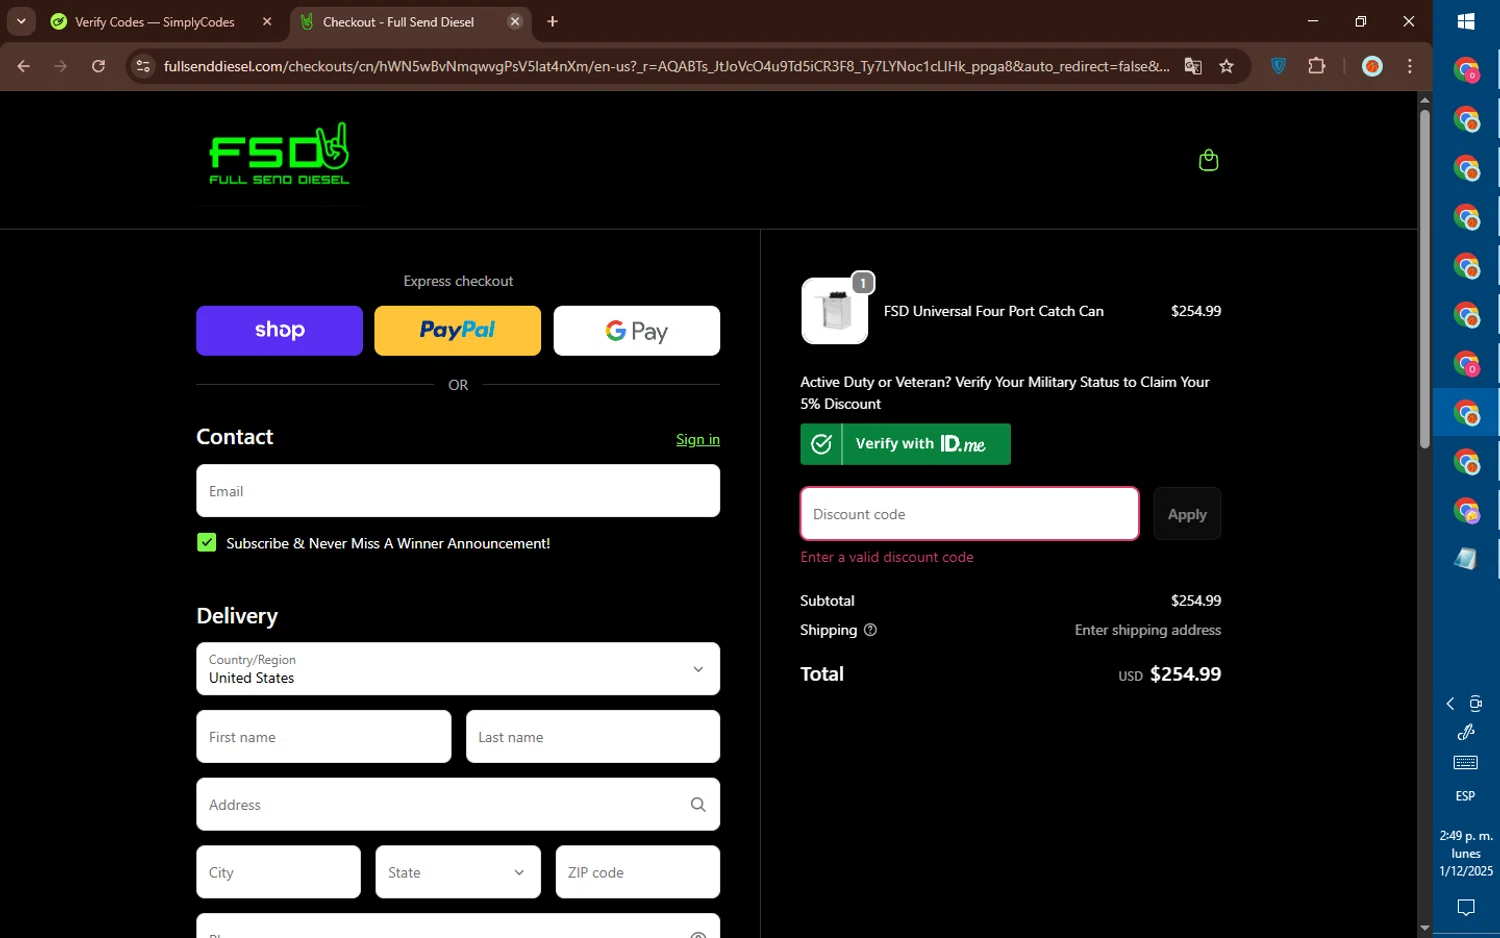
Task: Click the "Enter shipping address" text
Action: pos(1147,630)
